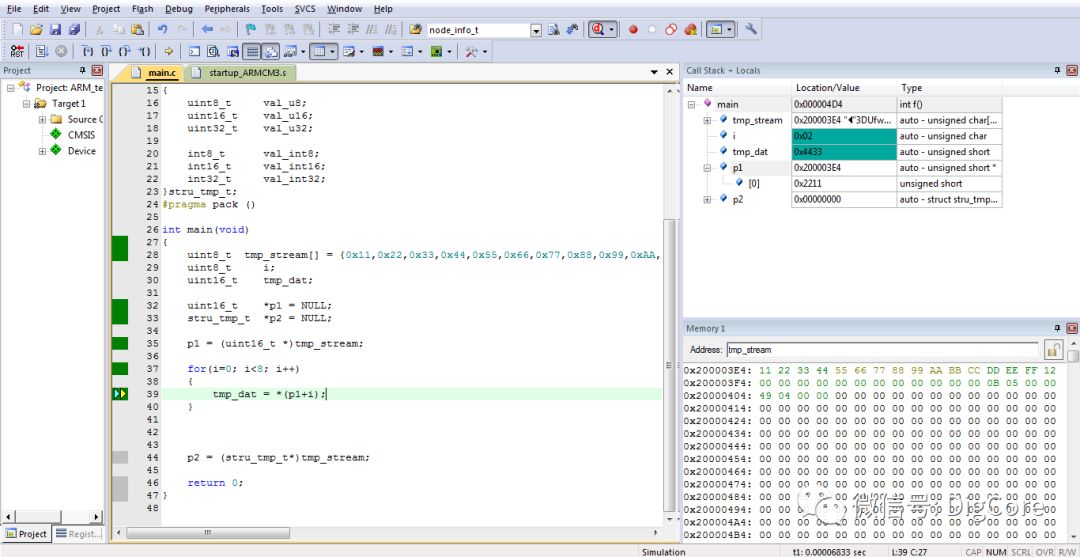The width and height of the screenshot is (1080, 557).
Task: Click the Name column header
Action: pos(738,87)
